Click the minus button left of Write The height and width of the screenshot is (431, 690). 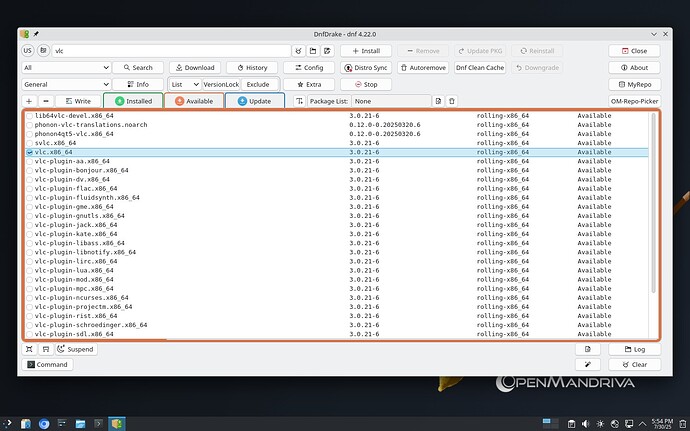[46, 101]
